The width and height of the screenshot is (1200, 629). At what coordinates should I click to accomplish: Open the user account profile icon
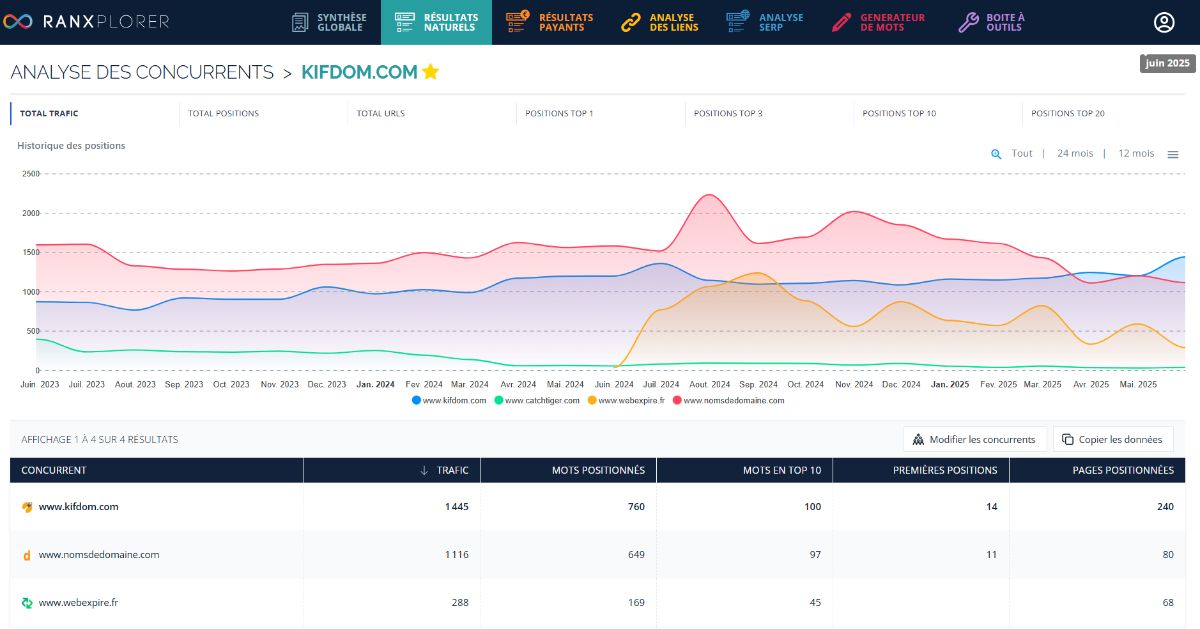point(1163,22)
